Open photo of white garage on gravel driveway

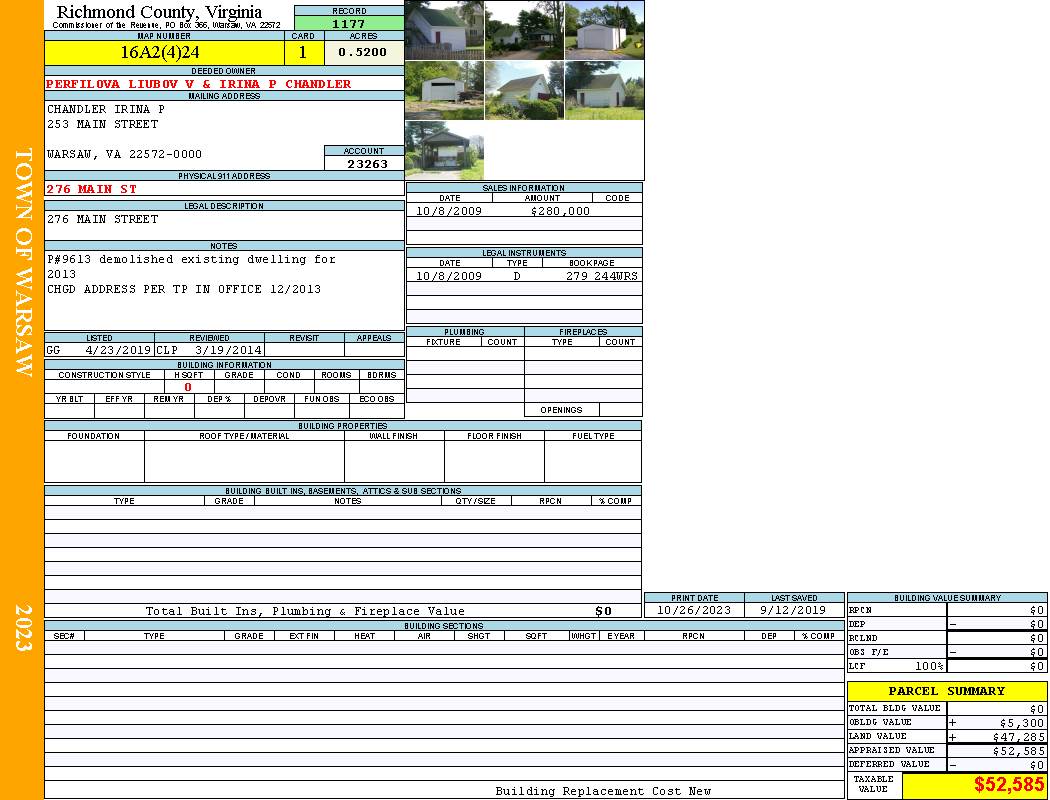point(604,30)
